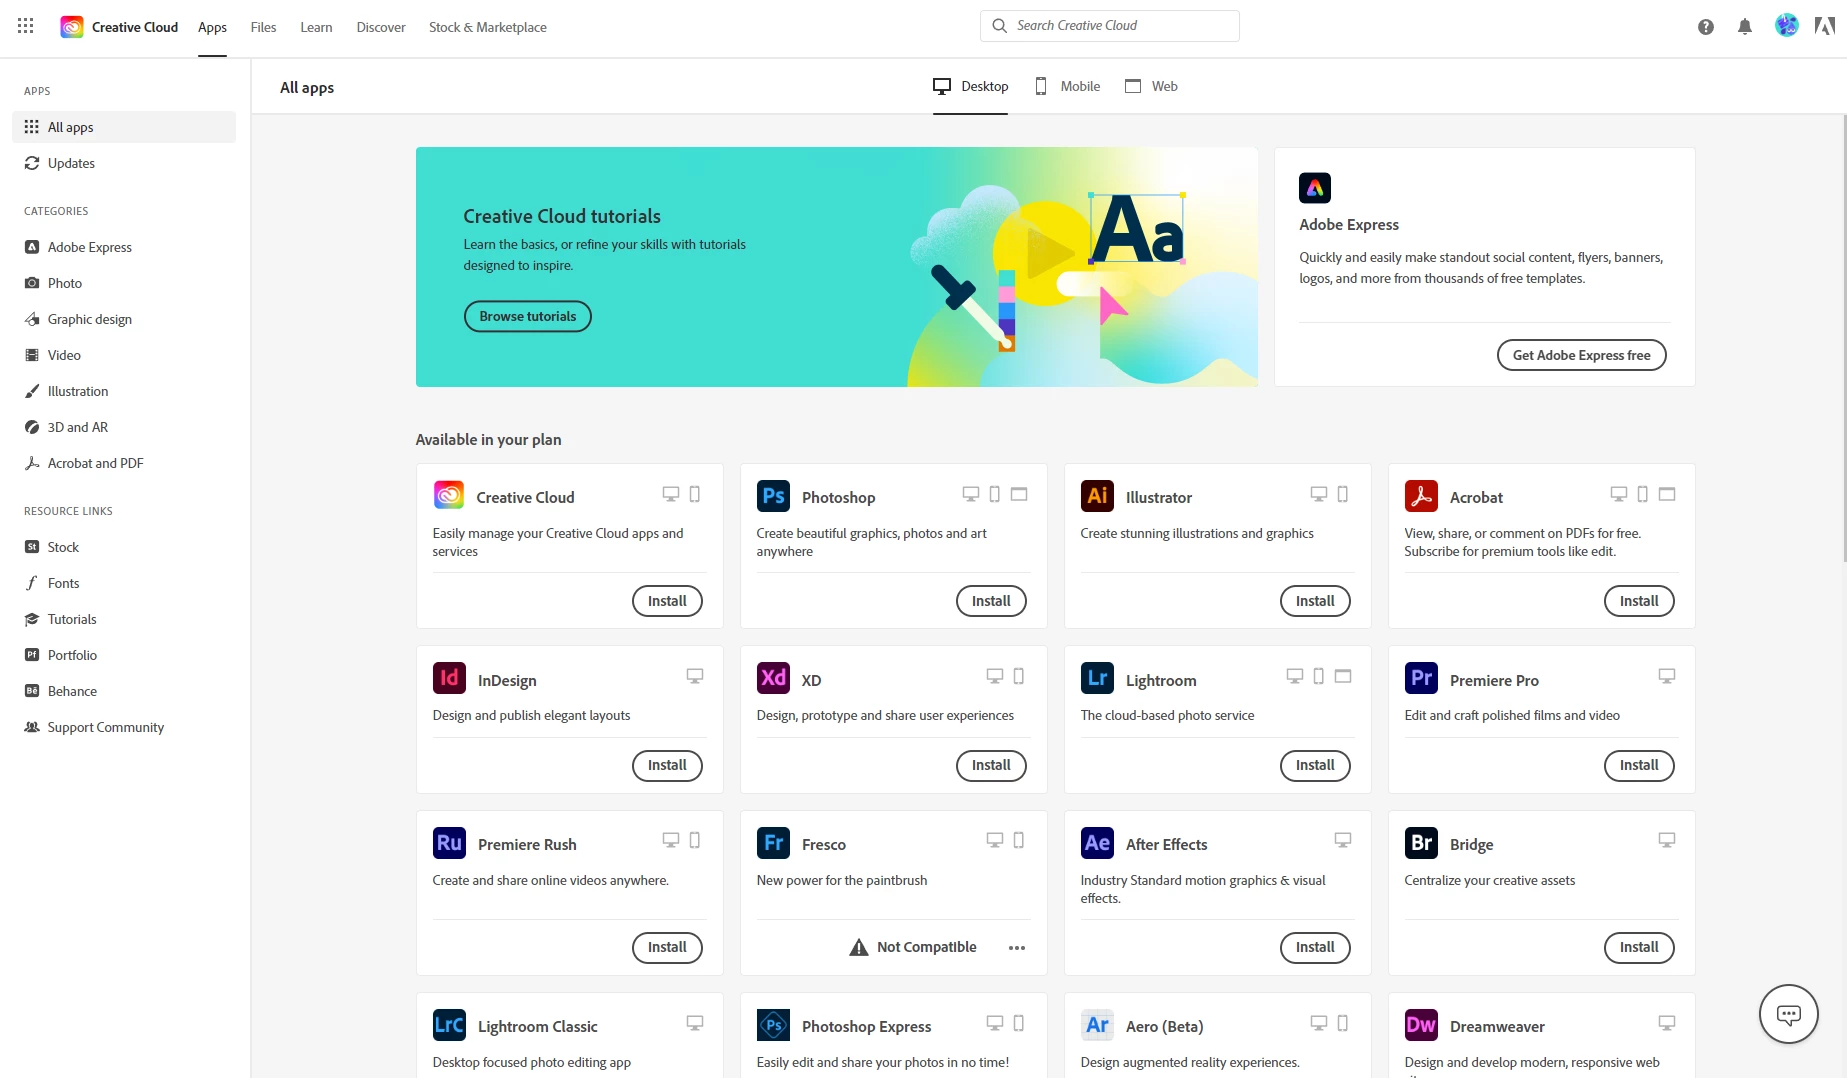Open the user profile avatar
Viewport: 1847px width, 1078px height.
click(1787, 26)
